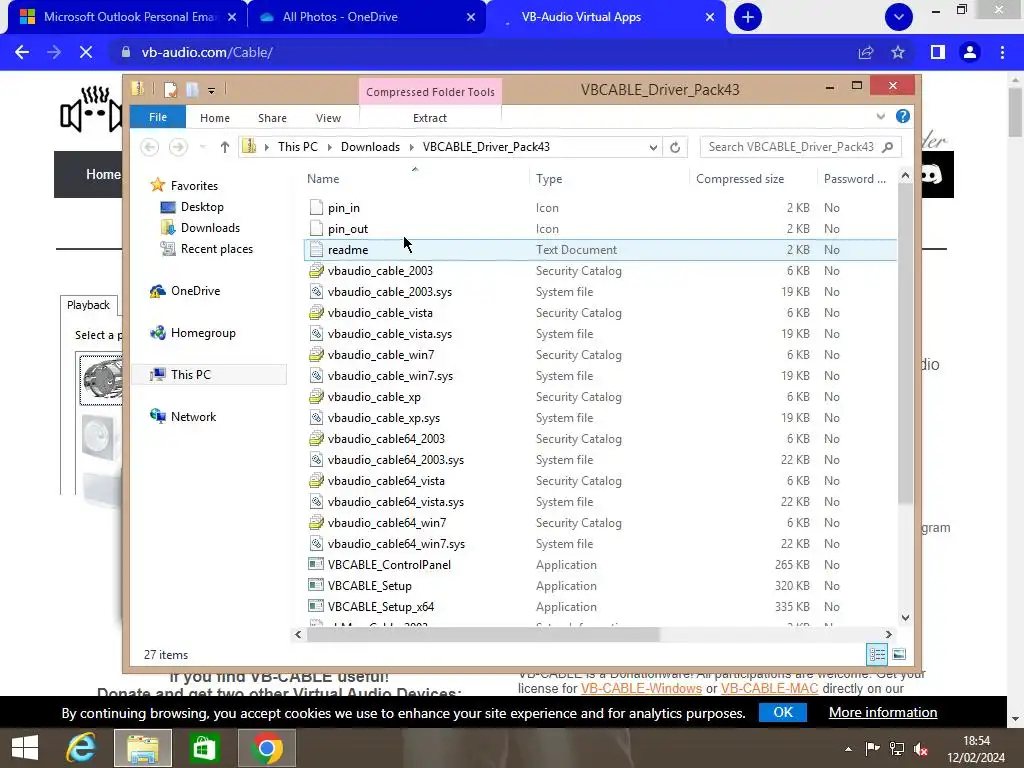The width and height of the screenshot is (1024, 768).
Task: Open a new Chrome tab plus button
Action: pyautogui.click(x=748, y=17)
